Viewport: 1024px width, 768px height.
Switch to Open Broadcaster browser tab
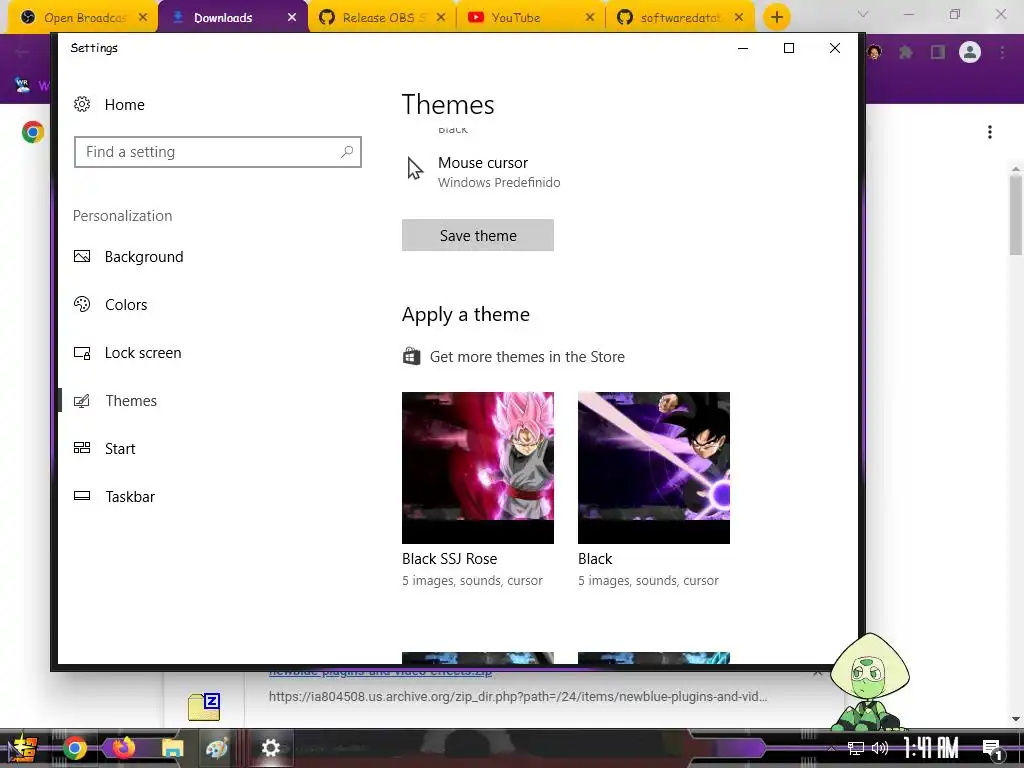pos(82,18)
